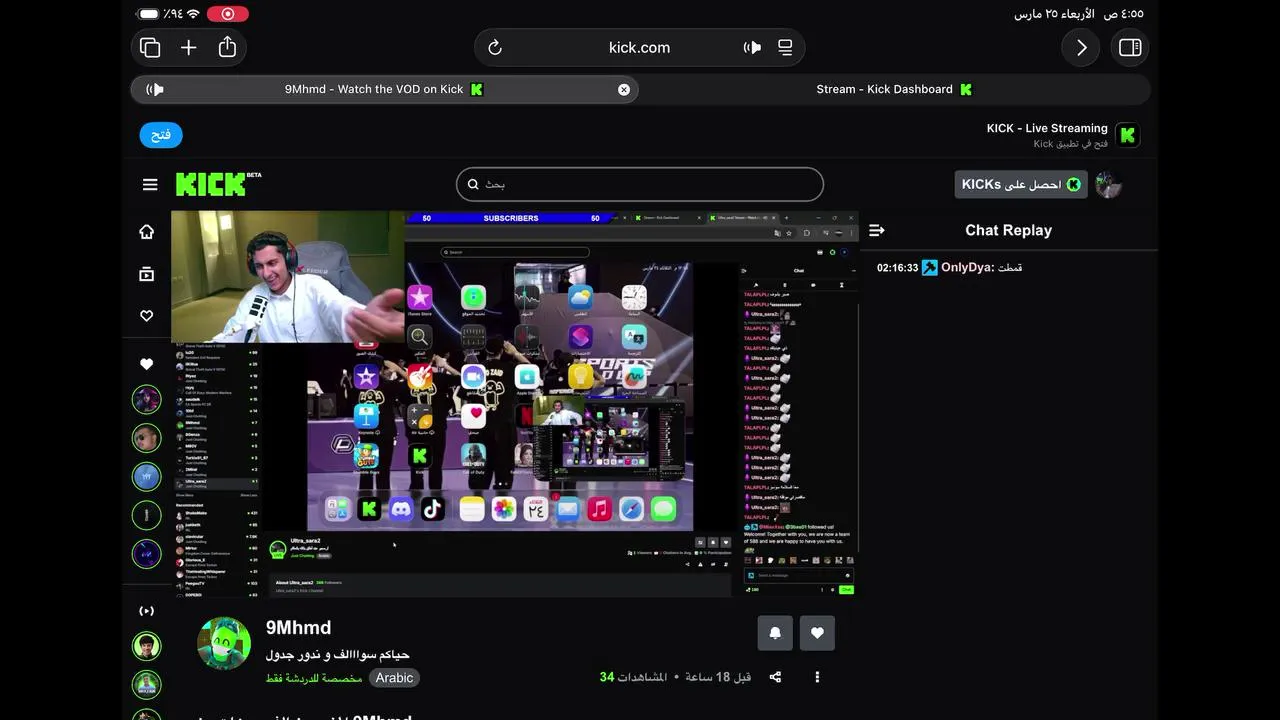
Task: Mute audio on the 9Mhmd tab
Action: [155, 89]
